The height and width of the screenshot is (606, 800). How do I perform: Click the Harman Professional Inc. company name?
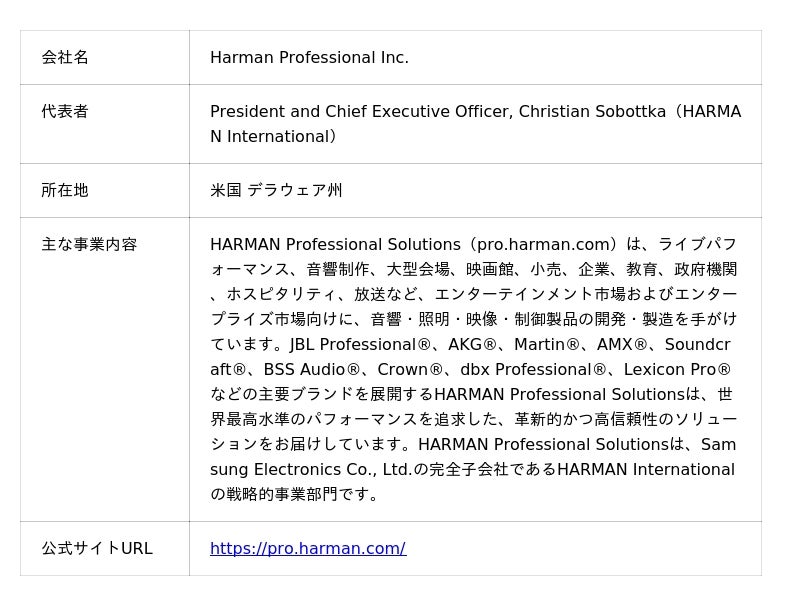tap(309, 58)
